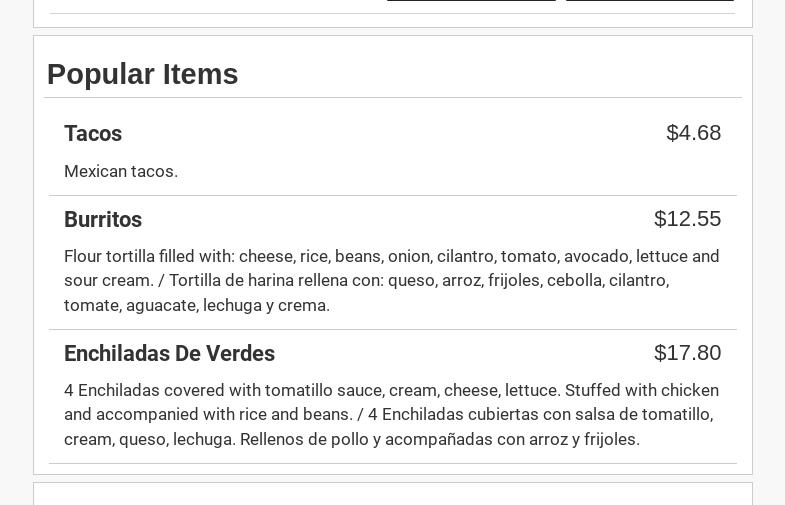The width and height of the screenshot is (785, 505).
Task: Click the $4.68 Tacos price
Action: [x=693, y=133]
